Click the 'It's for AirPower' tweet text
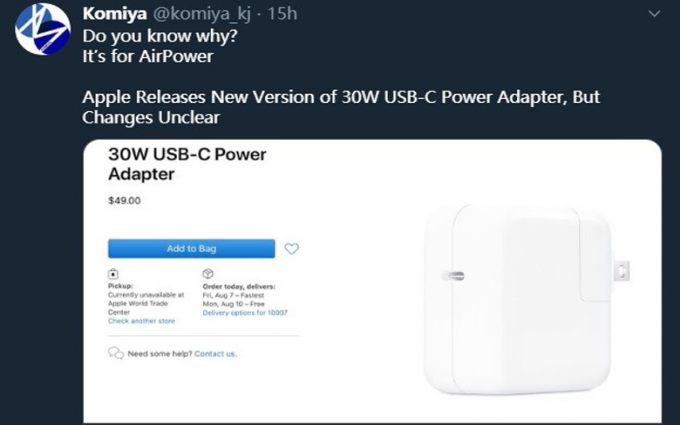The image size is (680, 425). click(148, 56)
